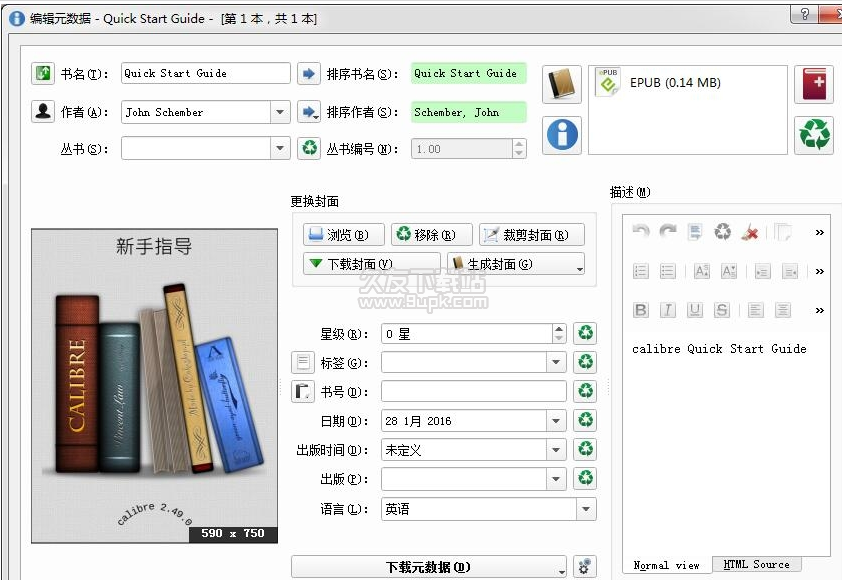The image size is (842, 580).
Task: Open the 出版 publisher dropdown
Action: [556, 478]
